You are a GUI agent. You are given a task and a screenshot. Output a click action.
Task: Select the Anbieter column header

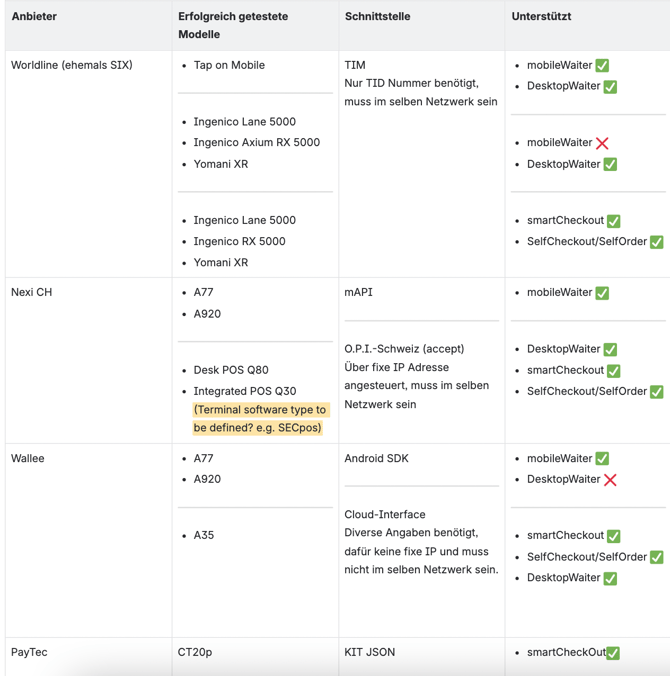coord(34,16)
